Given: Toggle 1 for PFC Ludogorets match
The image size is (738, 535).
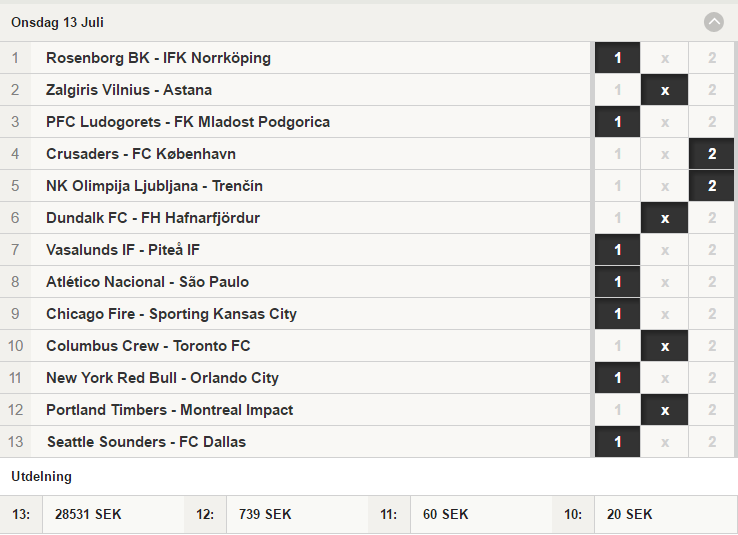Looking at the screenshot, I should (617, 122).
